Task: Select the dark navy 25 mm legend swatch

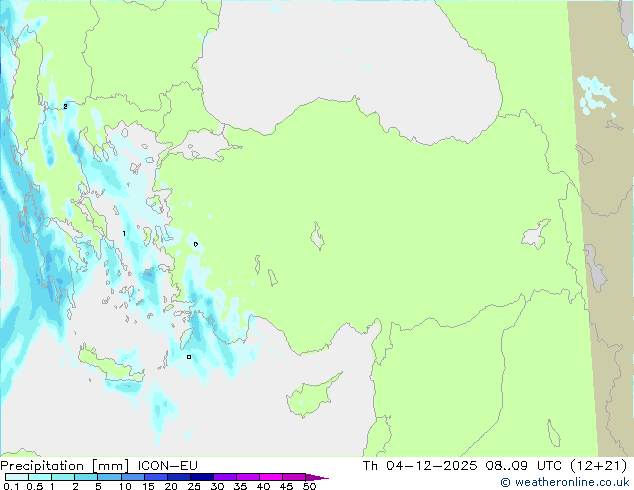Action: (202, 477)
